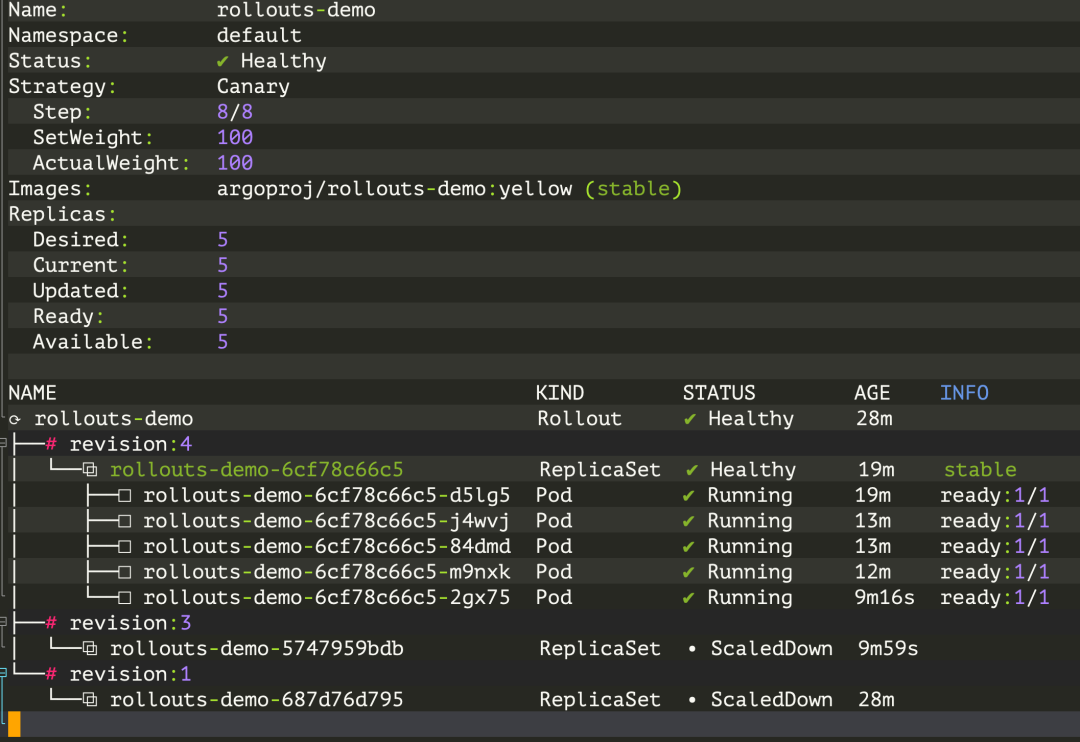The image size is (1080, 742).
Task: Click the bullet dot before ScaledDown for 687d76d795
Action: tap(692, 699)
